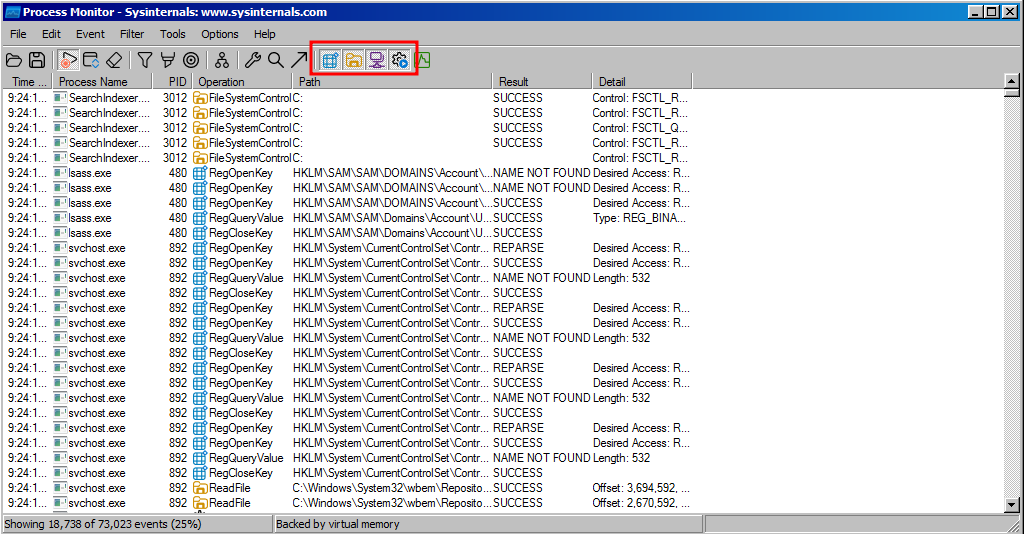Click the Path column header
The height and width of the screenshot is (534, 1024).
392,82
